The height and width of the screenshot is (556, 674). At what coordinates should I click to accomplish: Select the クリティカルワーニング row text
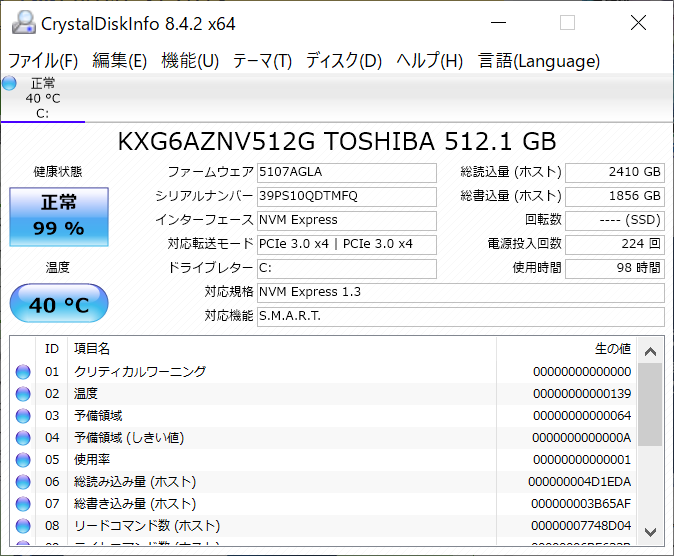tap(140, 372)
